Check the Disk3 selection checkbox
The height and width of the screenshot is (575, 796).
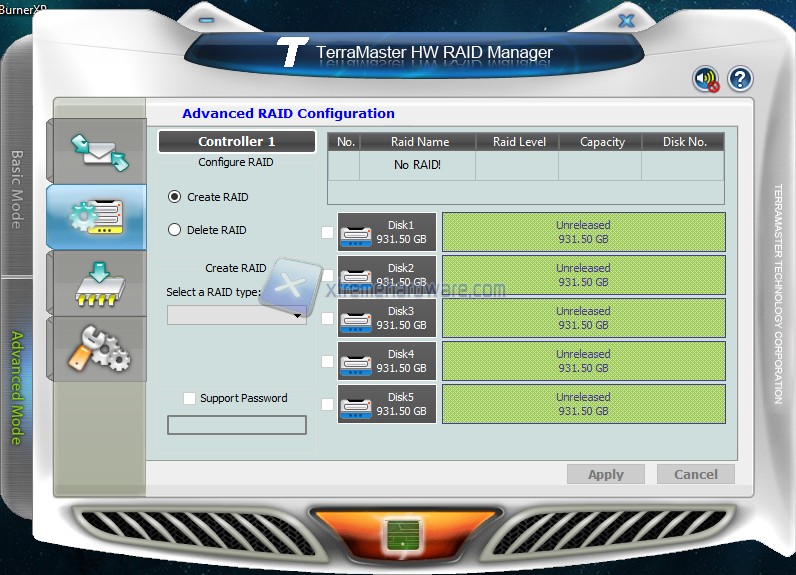click(x=327, y=319)
